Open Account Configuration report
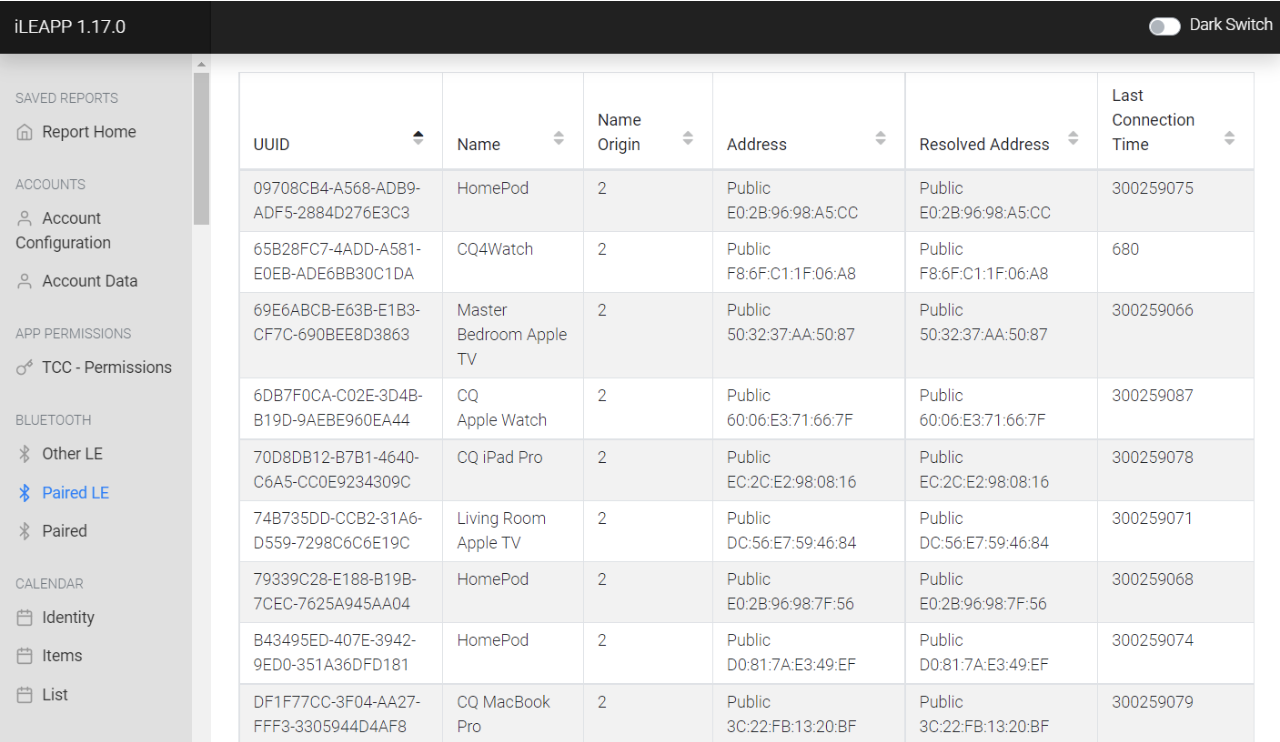 63,230
